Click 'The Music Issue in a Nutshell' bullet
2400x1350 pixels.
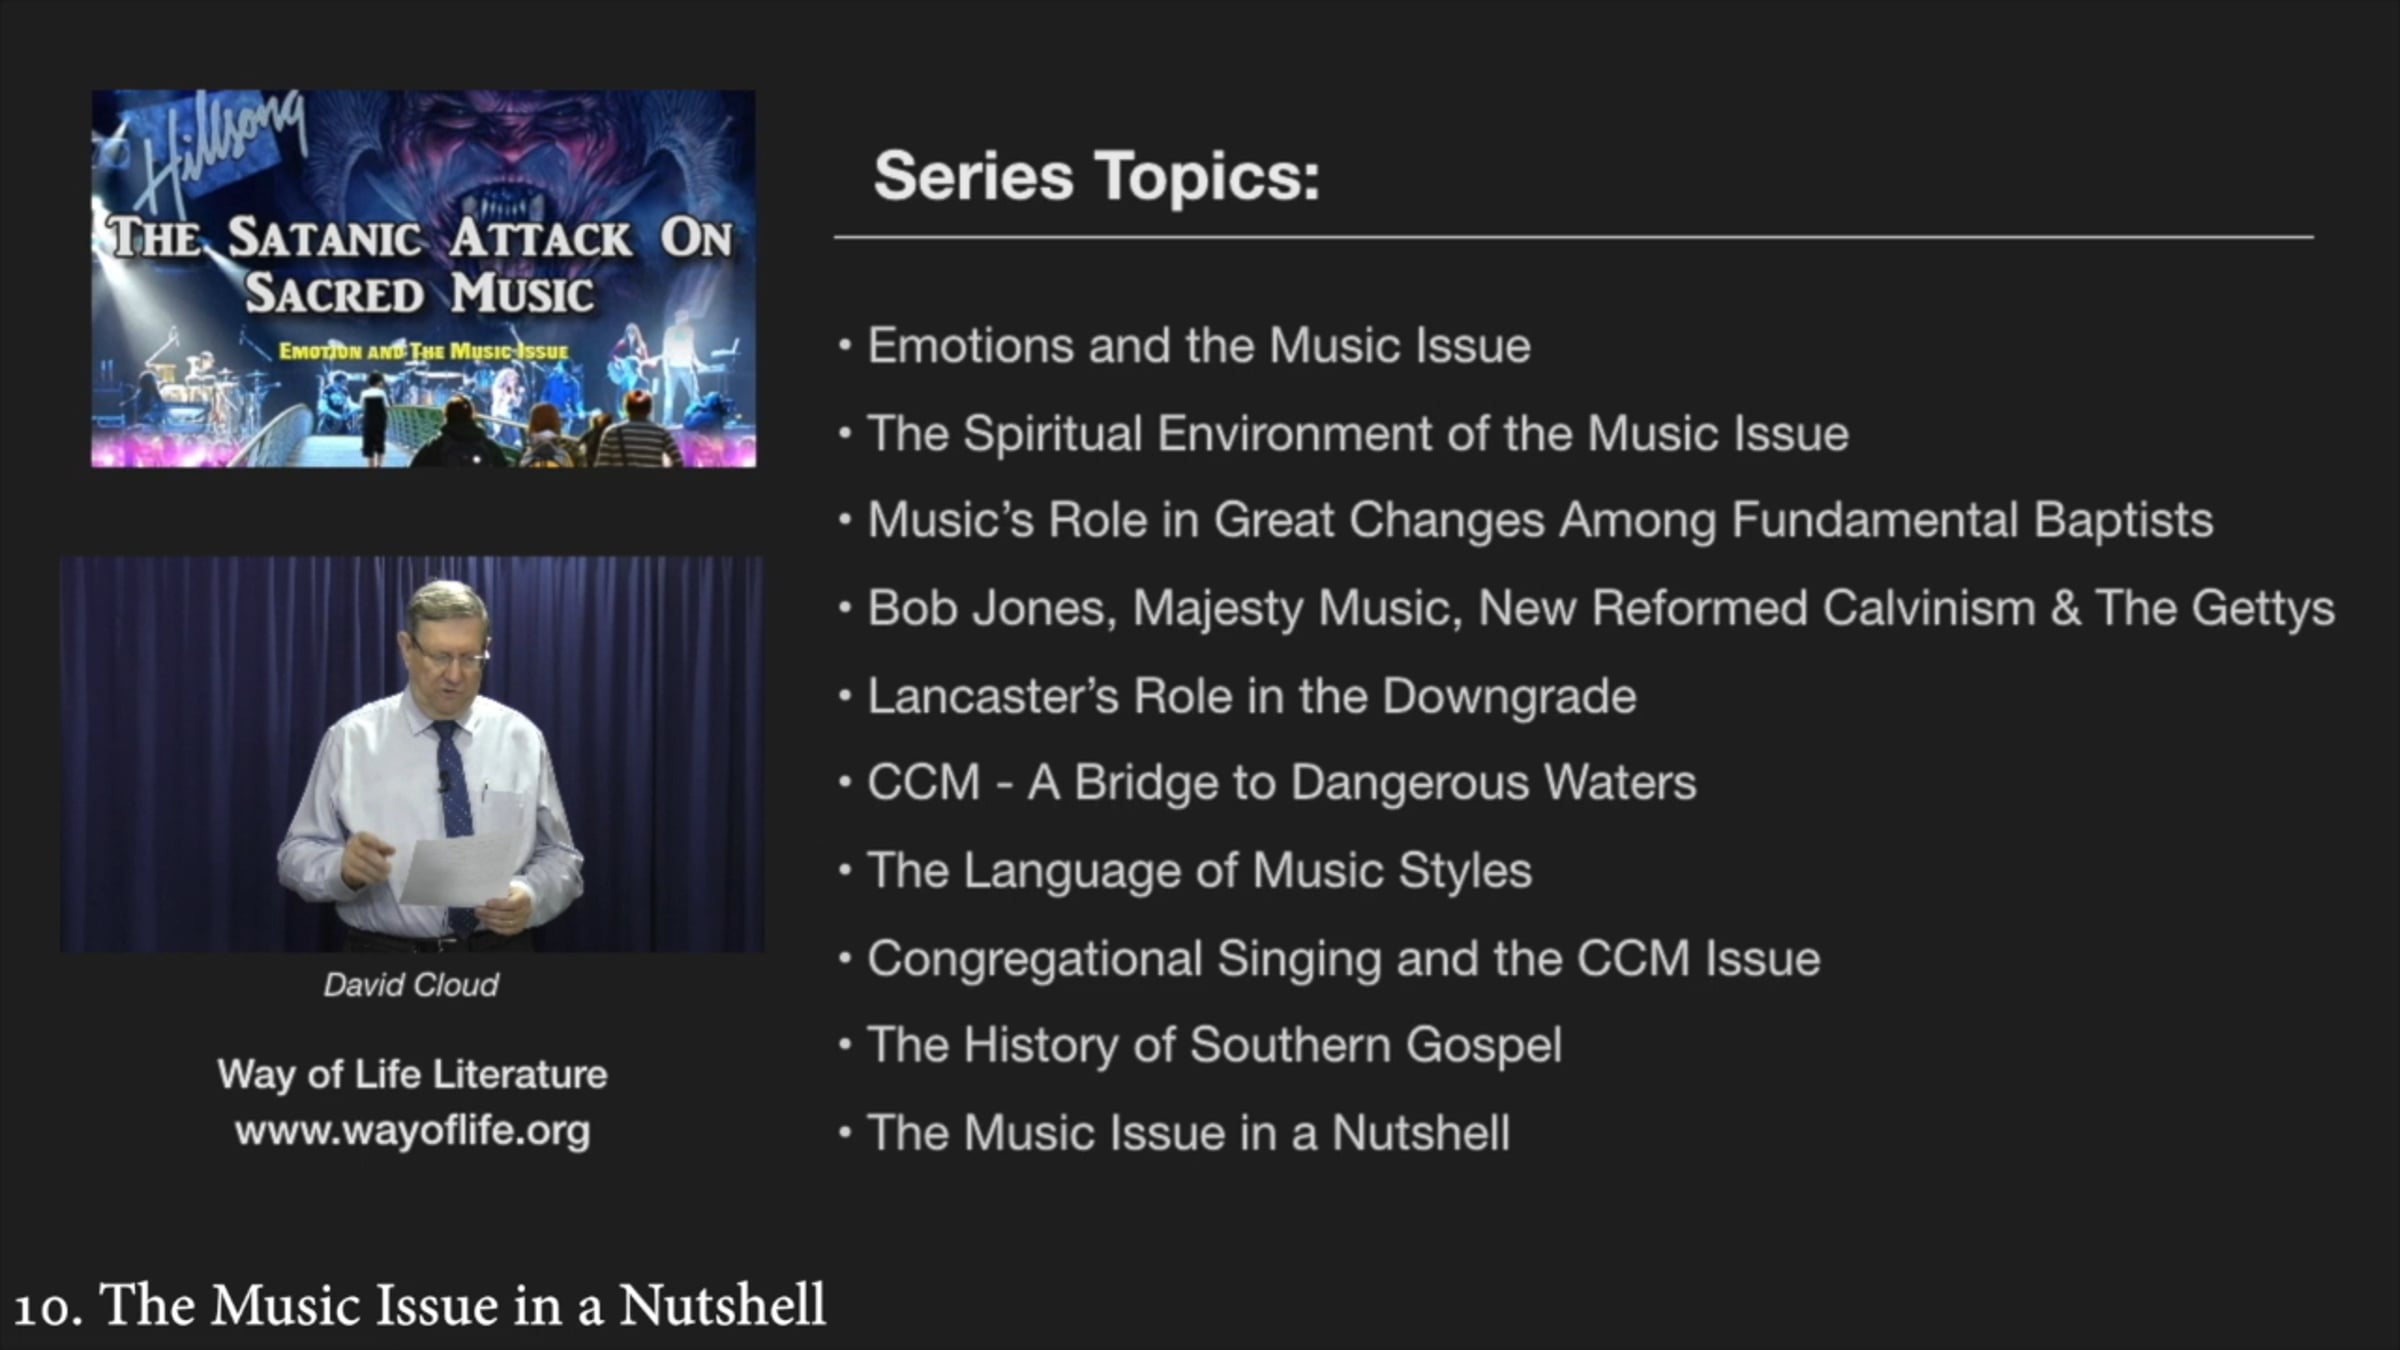point(1188,1133)
